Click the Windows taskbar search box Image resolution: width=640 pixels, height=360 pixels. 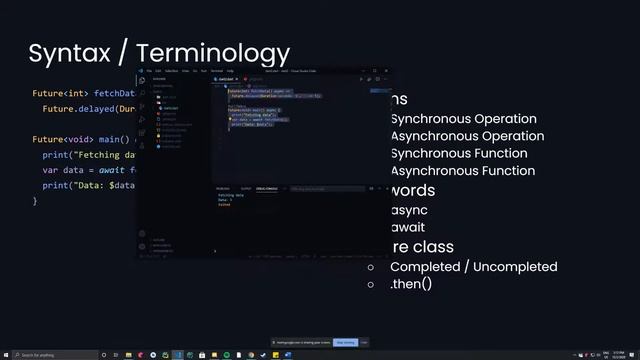(55, 355)
